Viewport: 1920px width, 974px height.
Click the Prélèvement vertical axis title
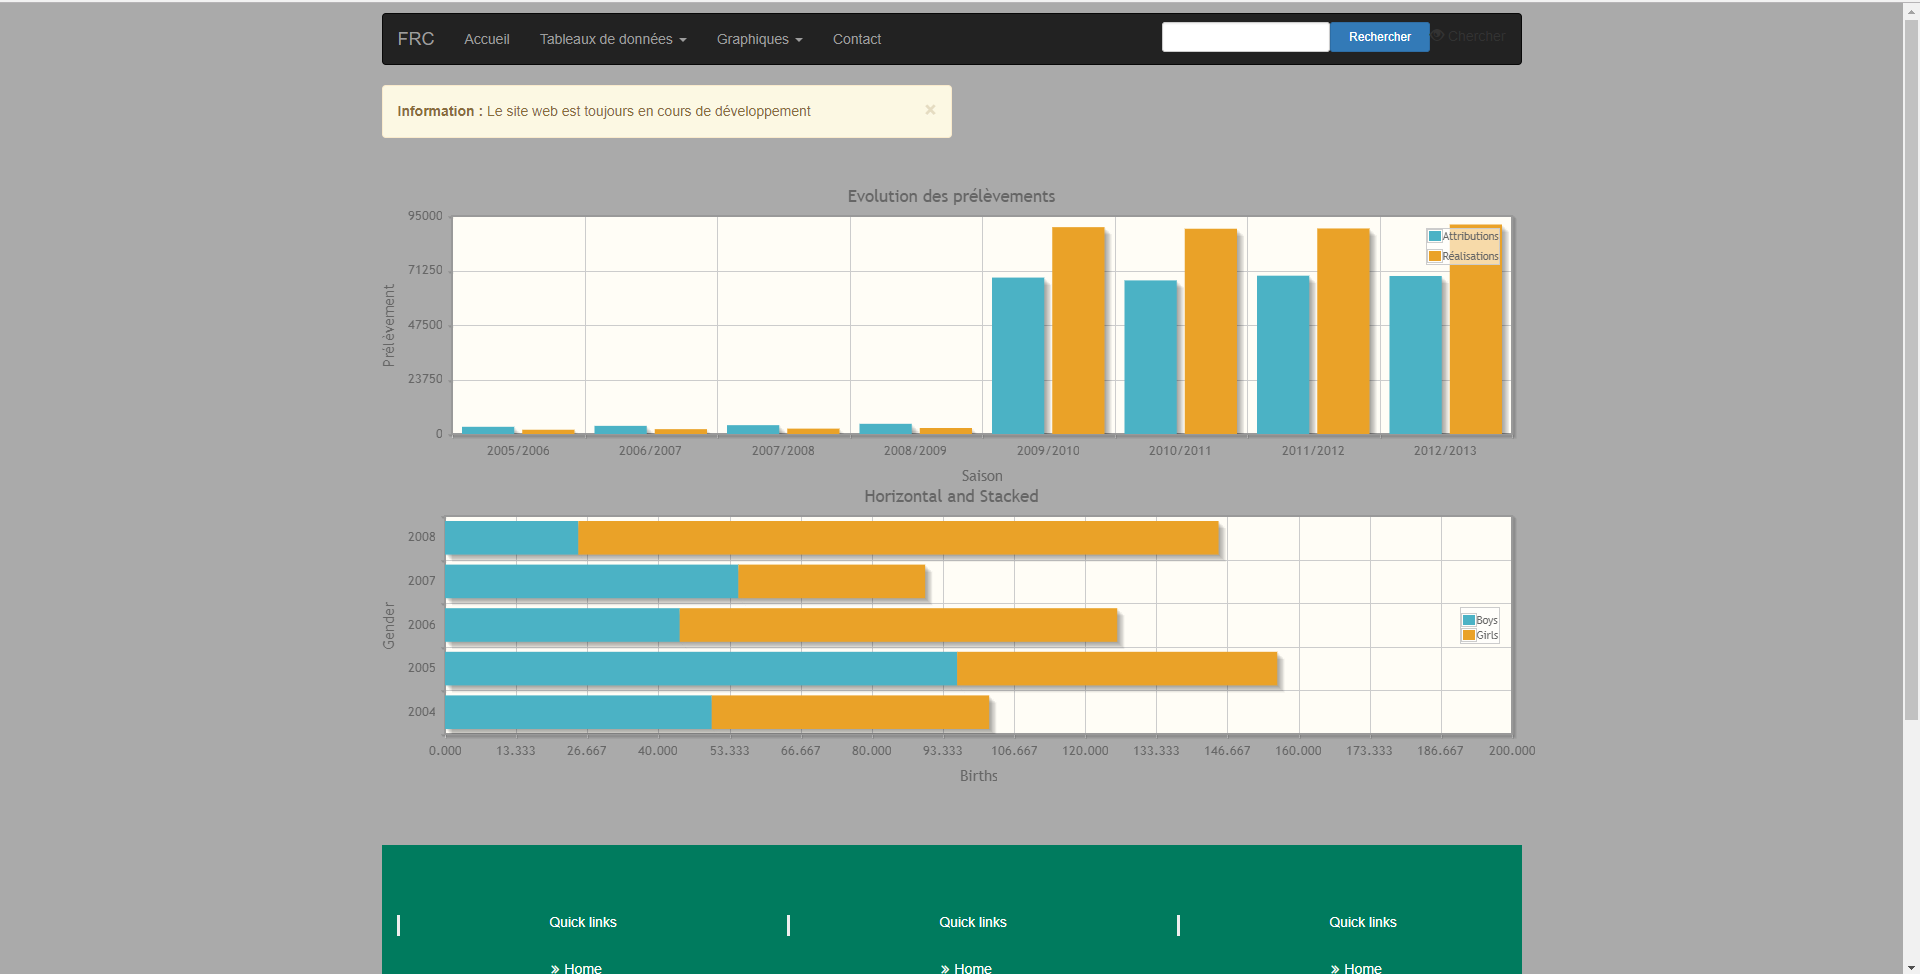tap(389, 325)
